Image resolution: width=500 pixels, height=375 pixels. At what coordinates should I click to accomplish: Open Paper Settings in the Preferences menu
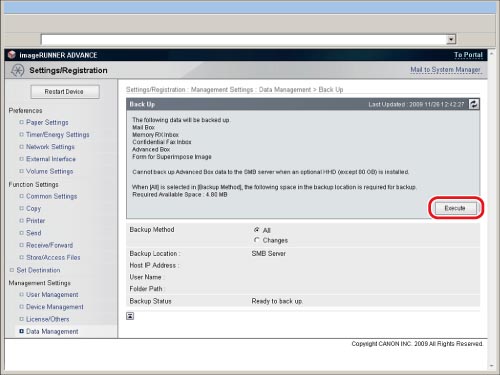click(47, 122)
